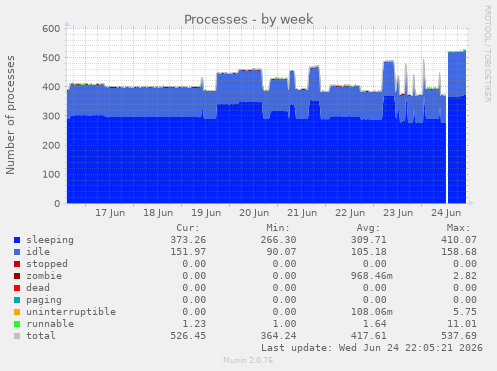This screenshot has width=497, height=371.
Task: Select the 'stopped' legend label
Action: point(47,264)
